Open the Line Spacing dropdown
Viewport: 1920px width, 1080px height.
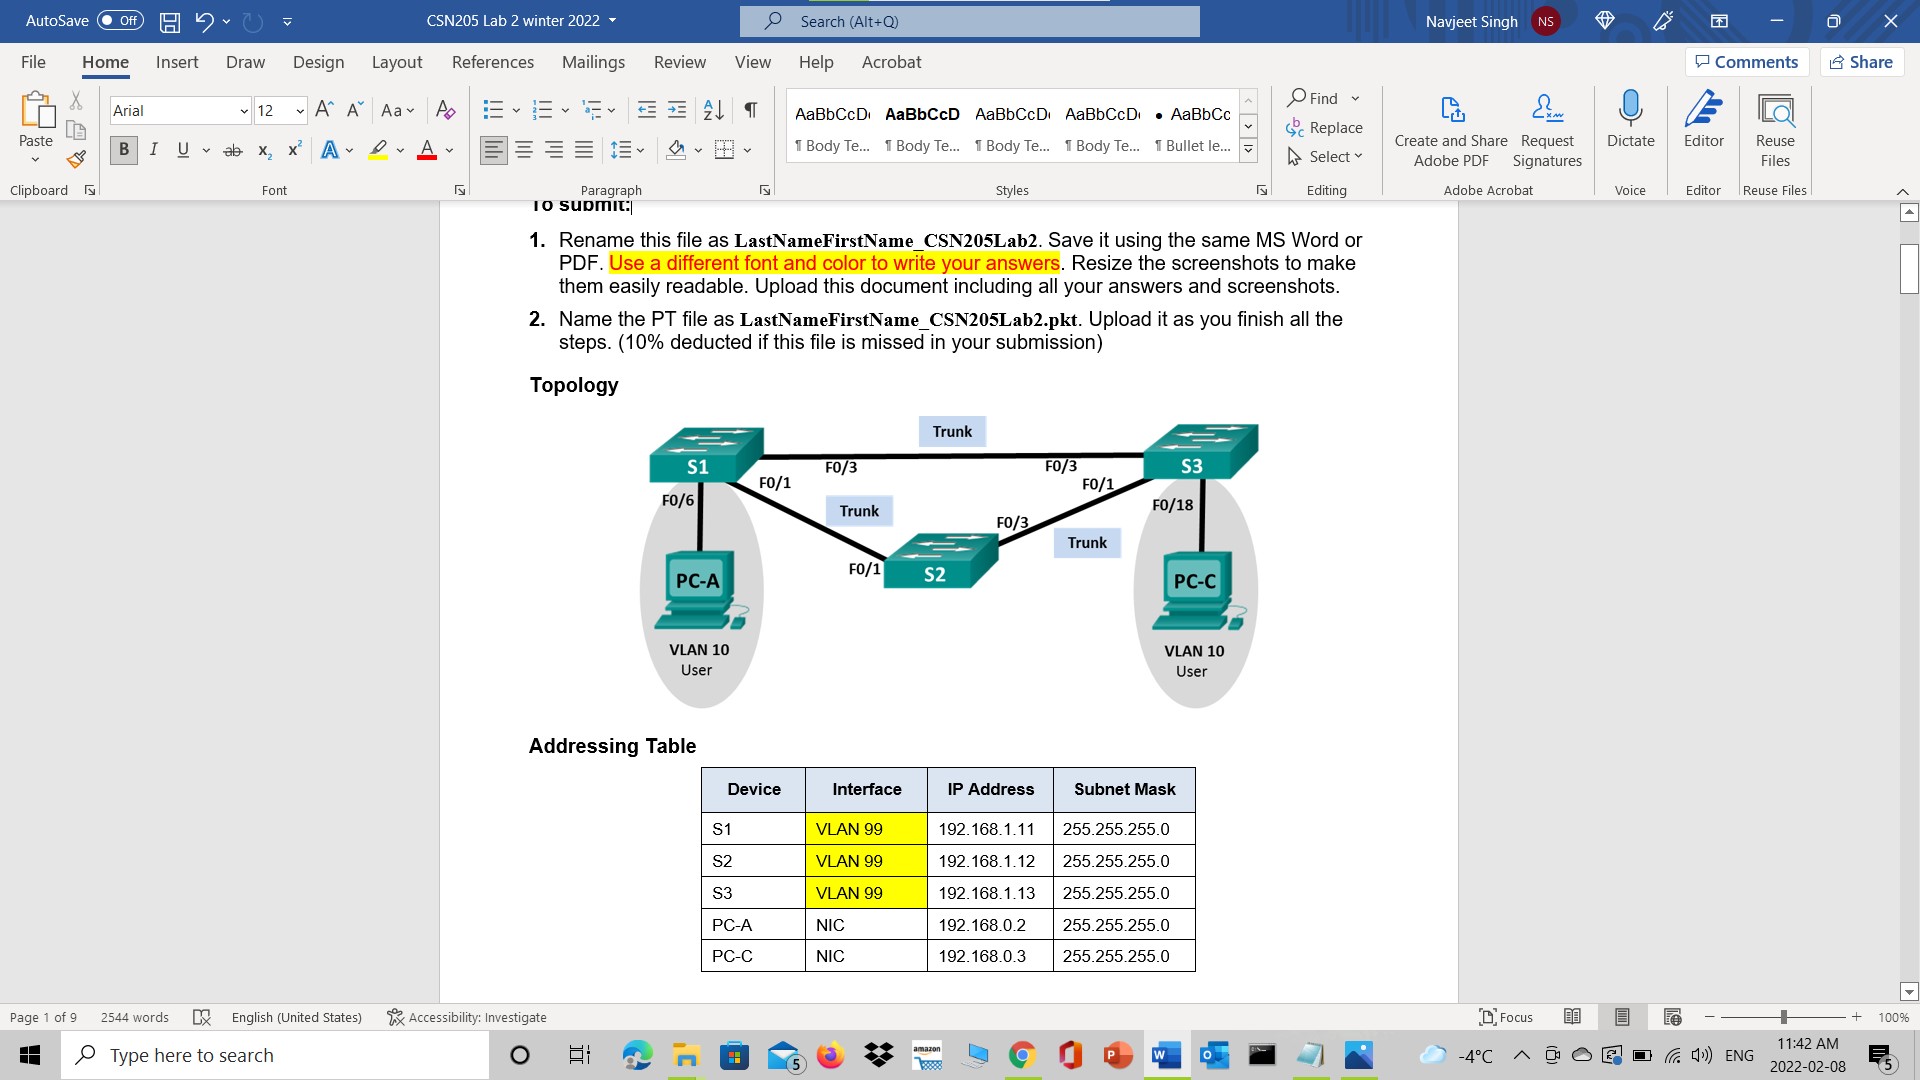click(627, 149)
